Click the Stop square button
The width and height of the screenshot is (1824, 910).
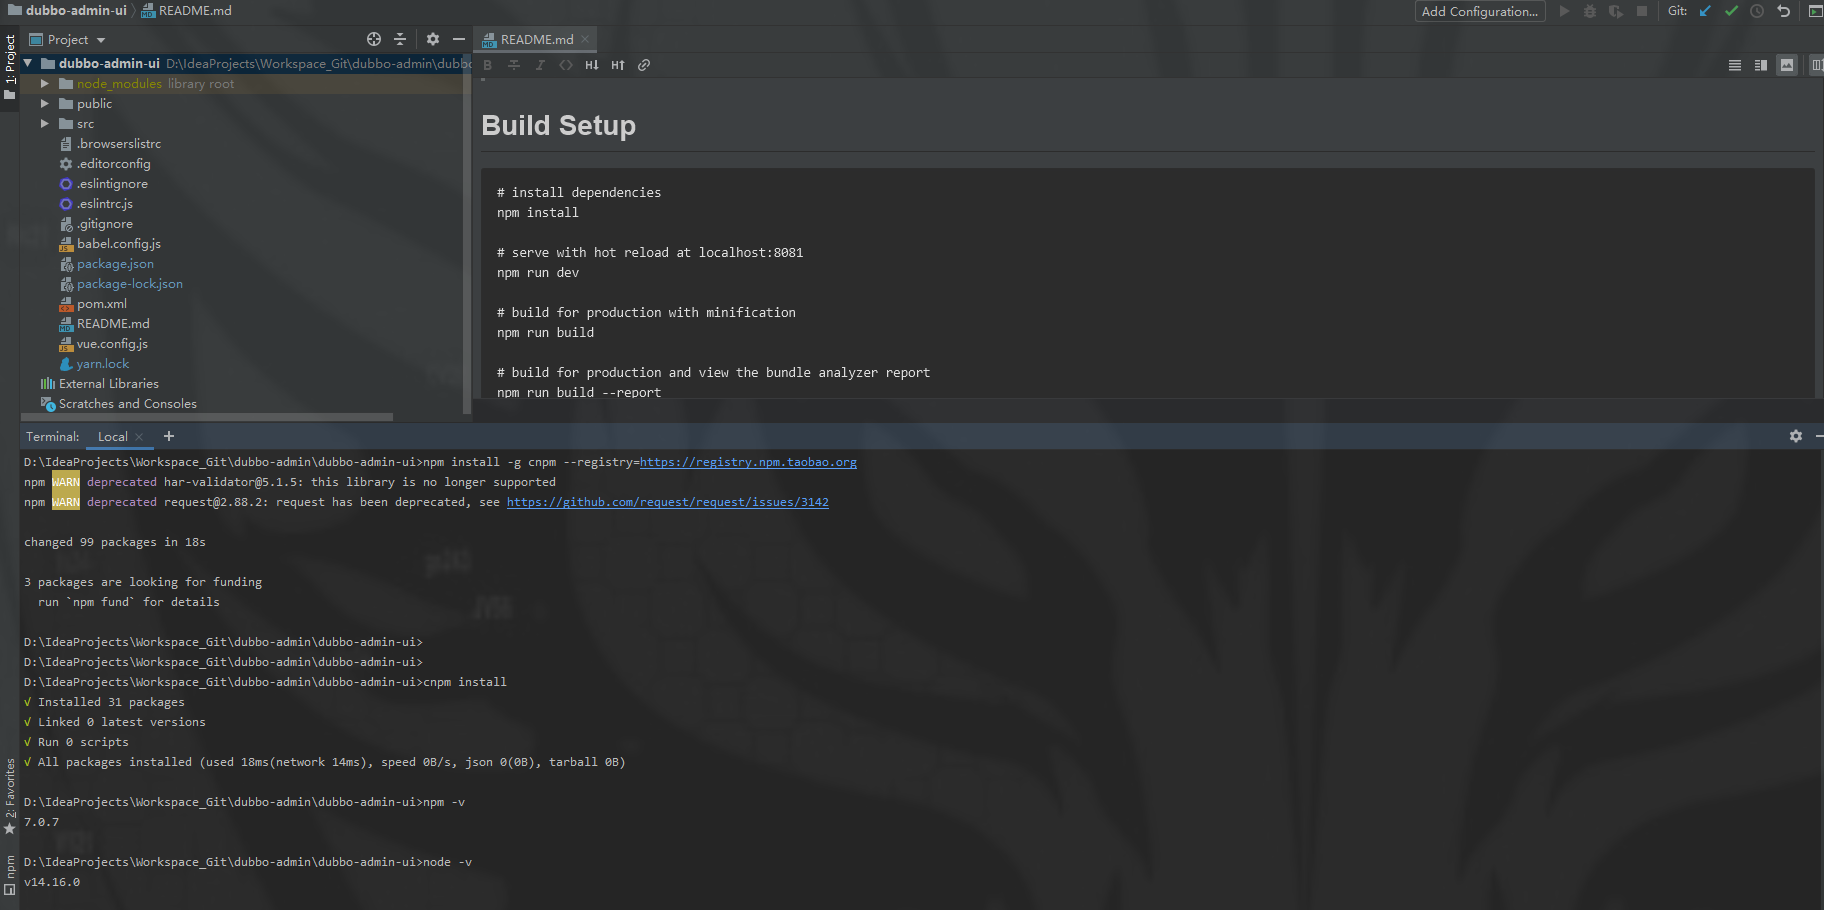(1642, 11)
